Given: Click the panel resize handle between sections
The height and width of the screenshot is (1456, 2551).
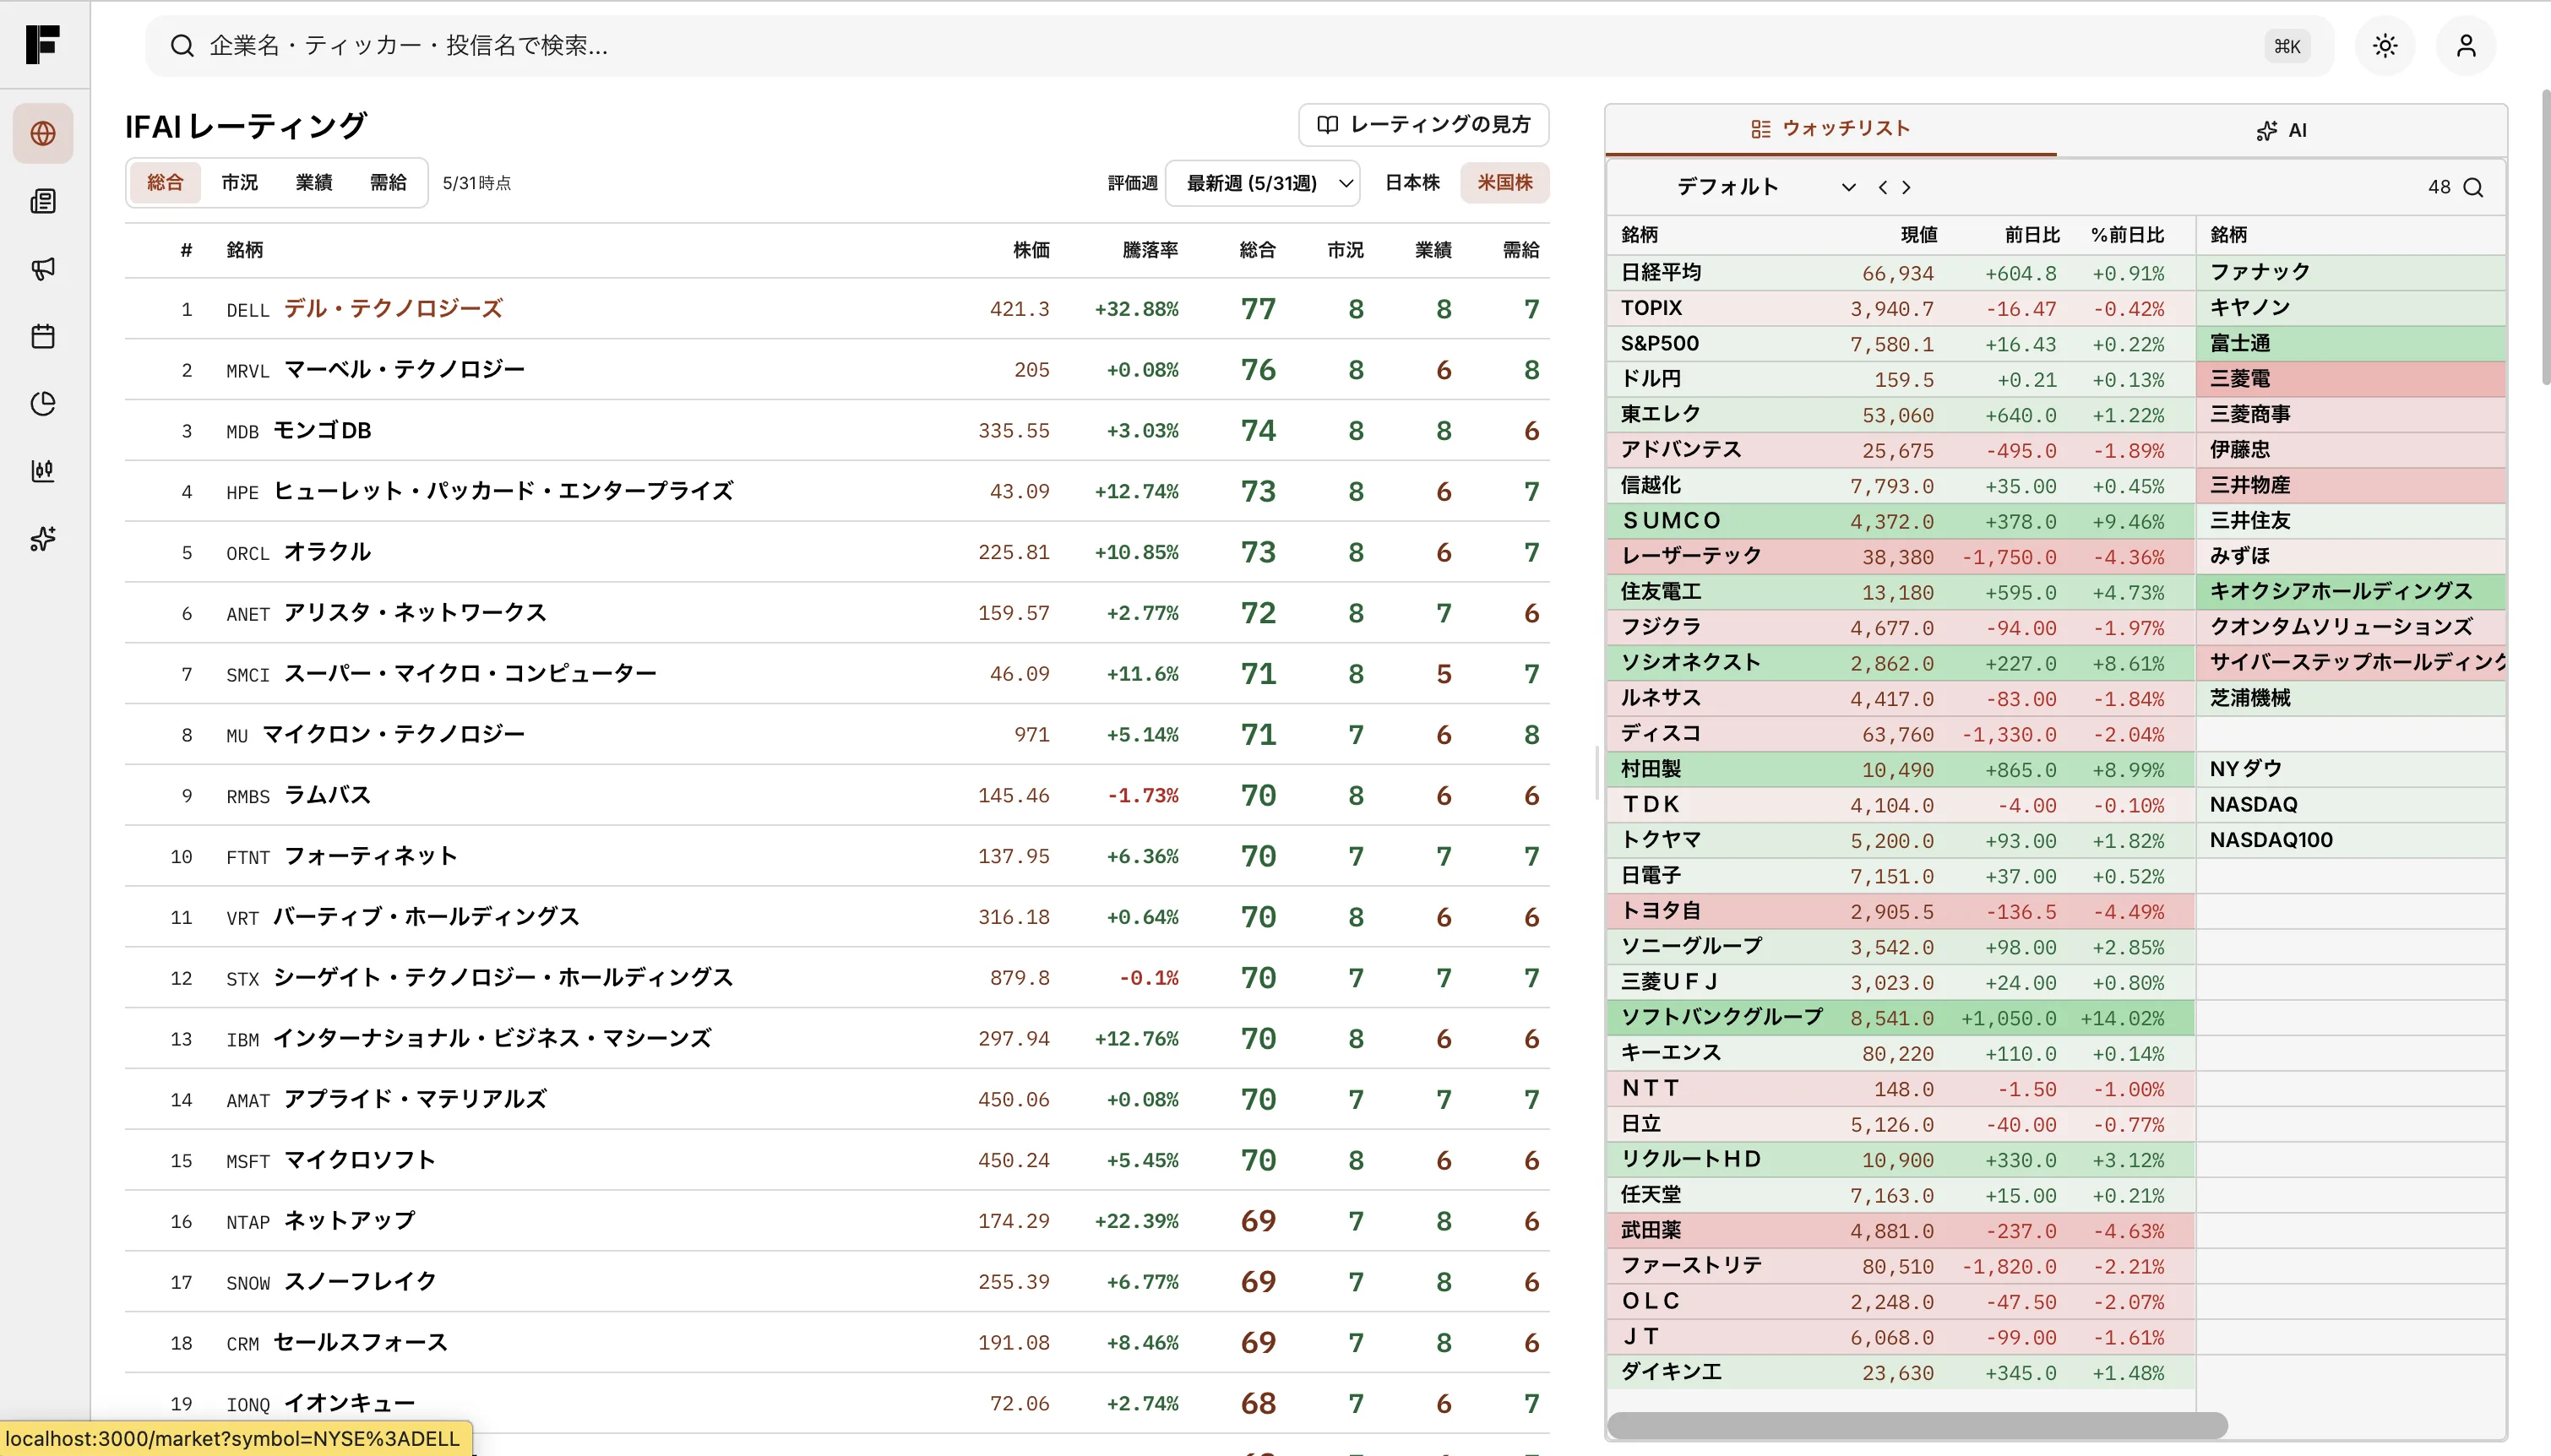Looking at the screenshot, I should coord(1597,772).
